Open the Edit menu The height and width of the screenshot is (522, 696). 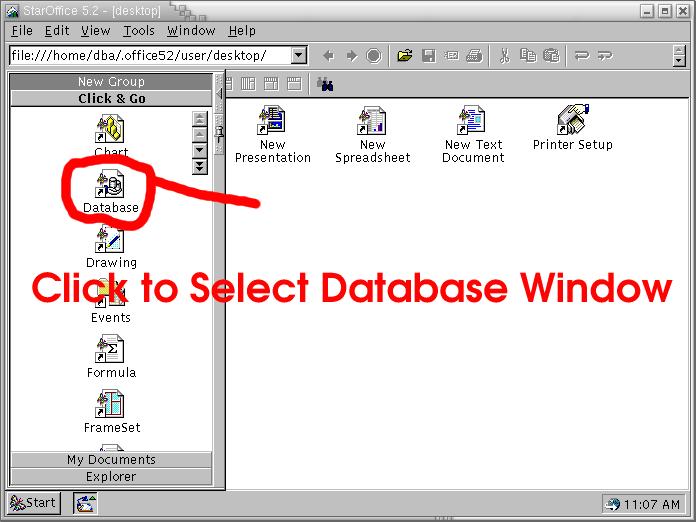pyautogui.click(x=57, y=31)
